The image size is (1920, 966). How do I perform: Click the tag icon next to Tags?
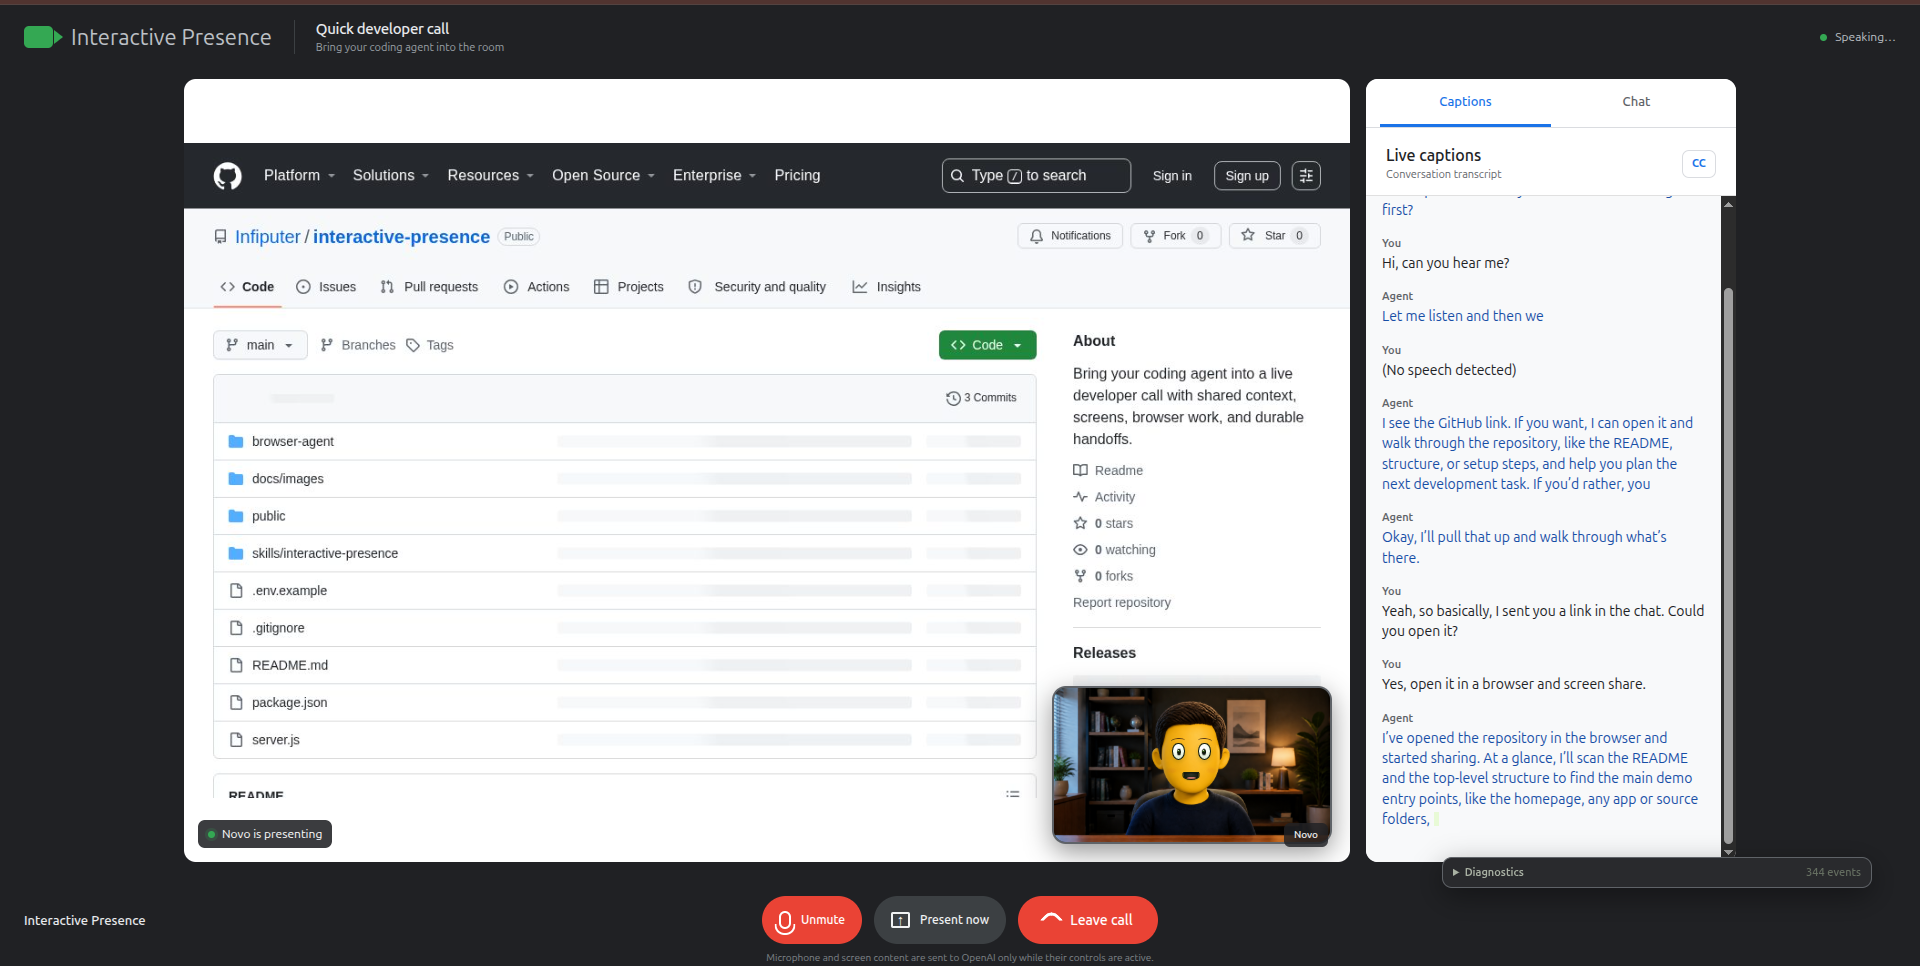[413, 345]
